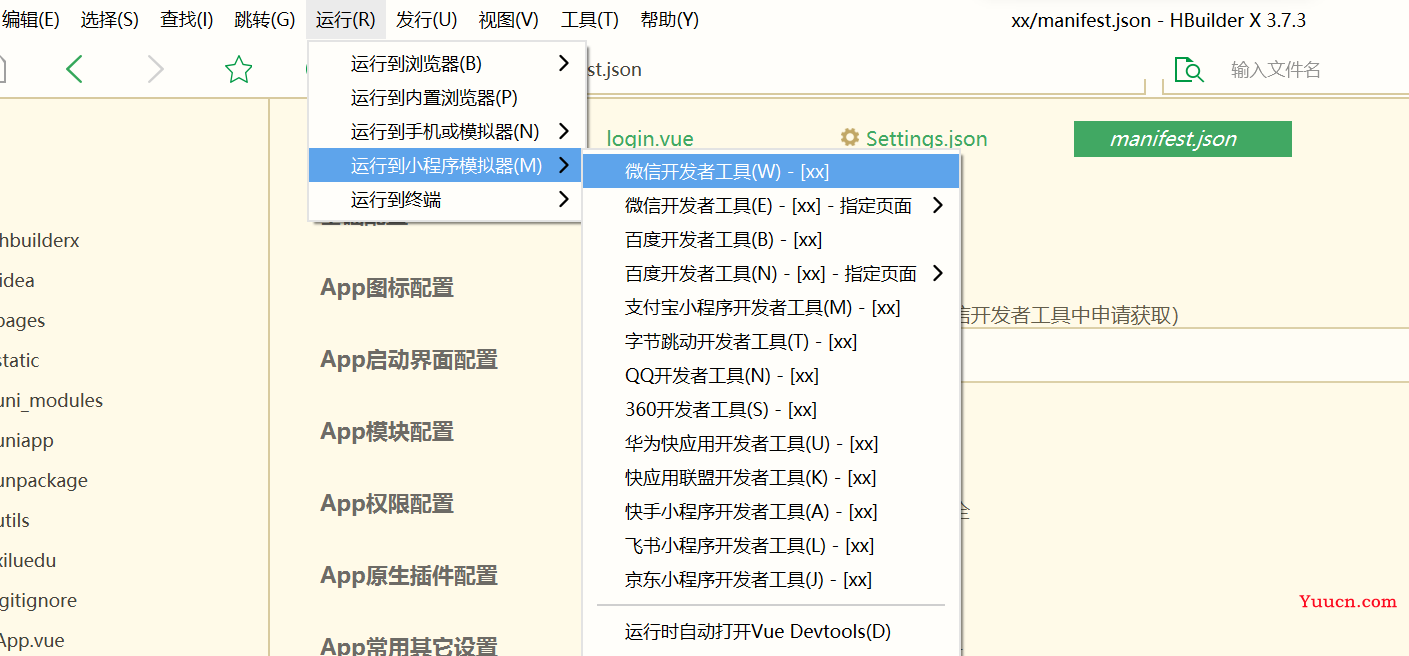Open the 选择(S) menu

[x=110, y=20]
